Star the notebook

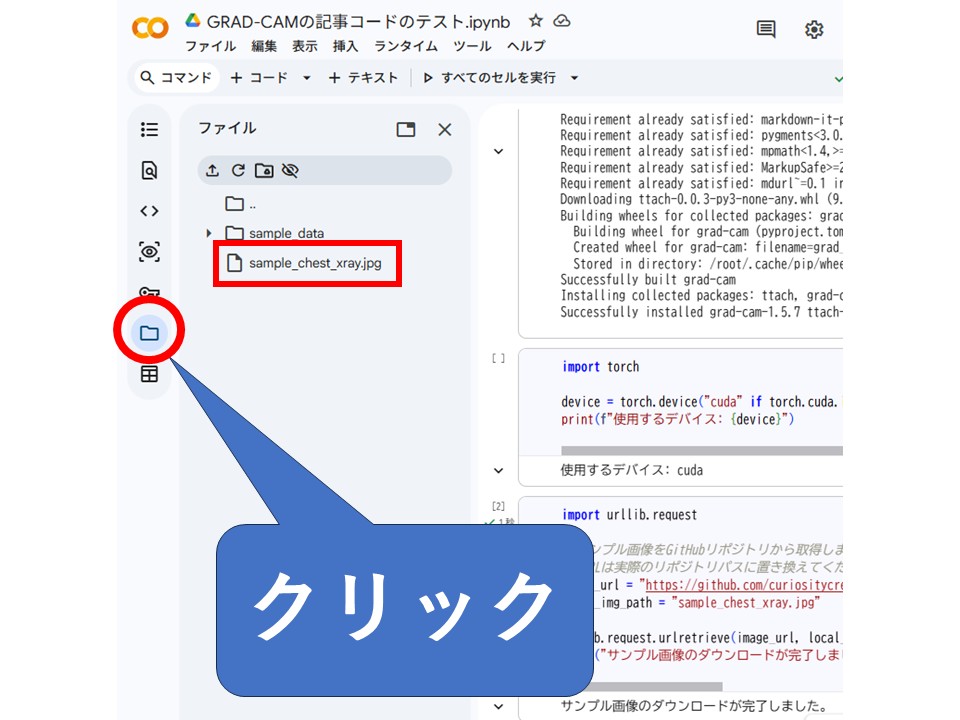536,21
